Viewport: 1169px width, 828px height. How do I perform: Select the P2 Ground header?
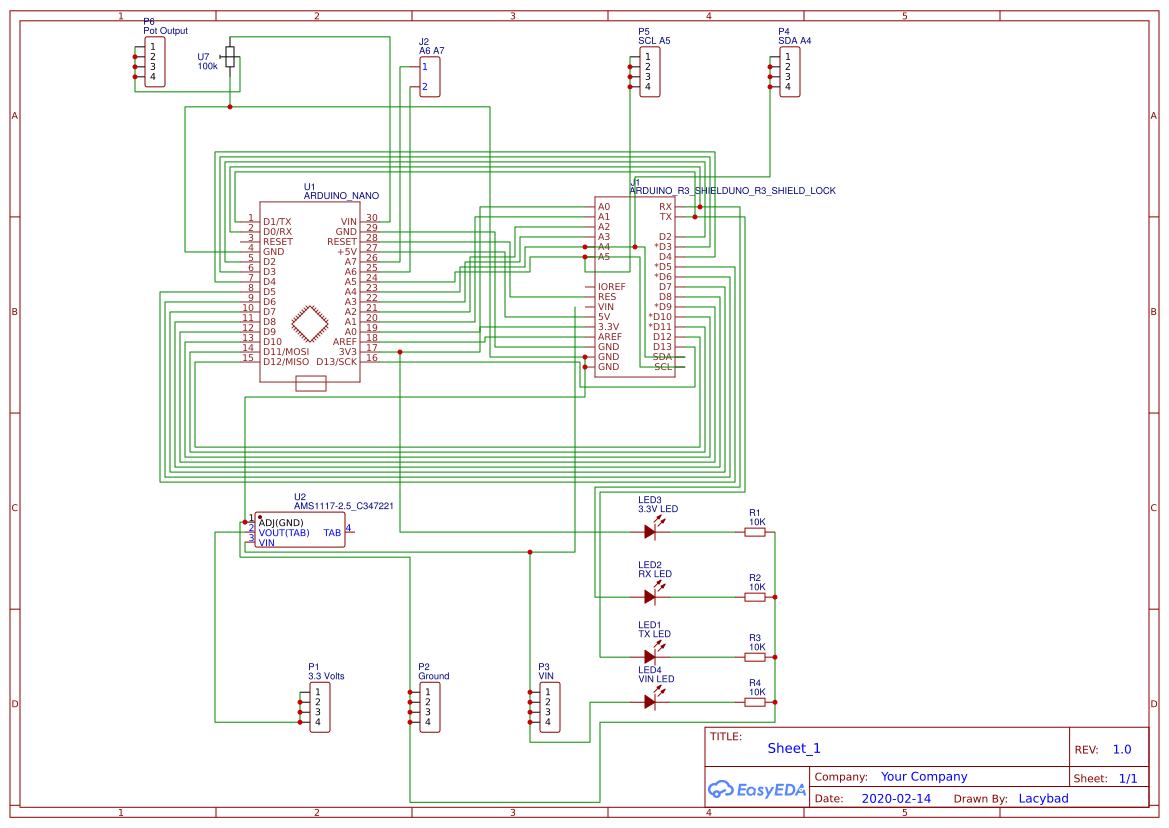tap(428, 707)
